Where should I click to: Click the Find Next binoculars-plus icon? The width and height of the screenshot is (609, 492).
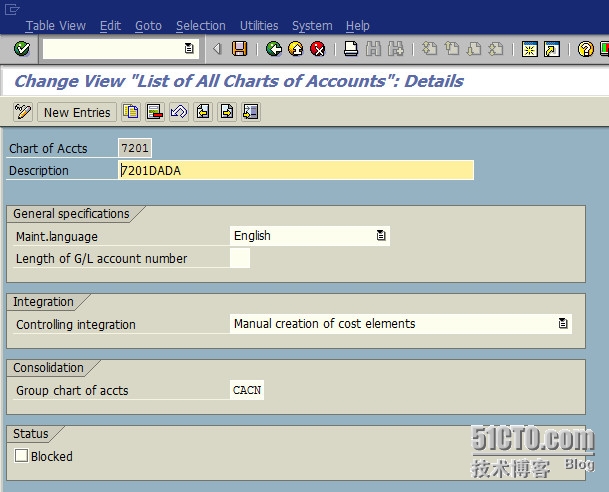396,49
